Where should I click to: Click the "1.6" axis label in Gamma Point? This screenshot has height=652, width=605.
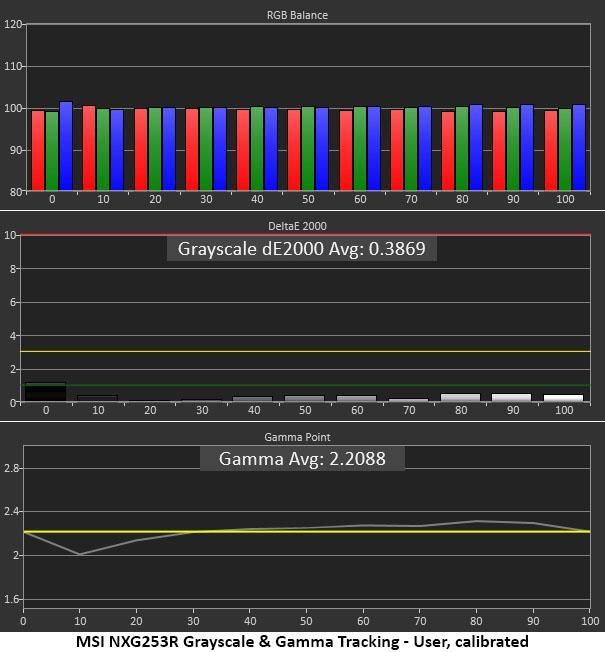[11, 599]
